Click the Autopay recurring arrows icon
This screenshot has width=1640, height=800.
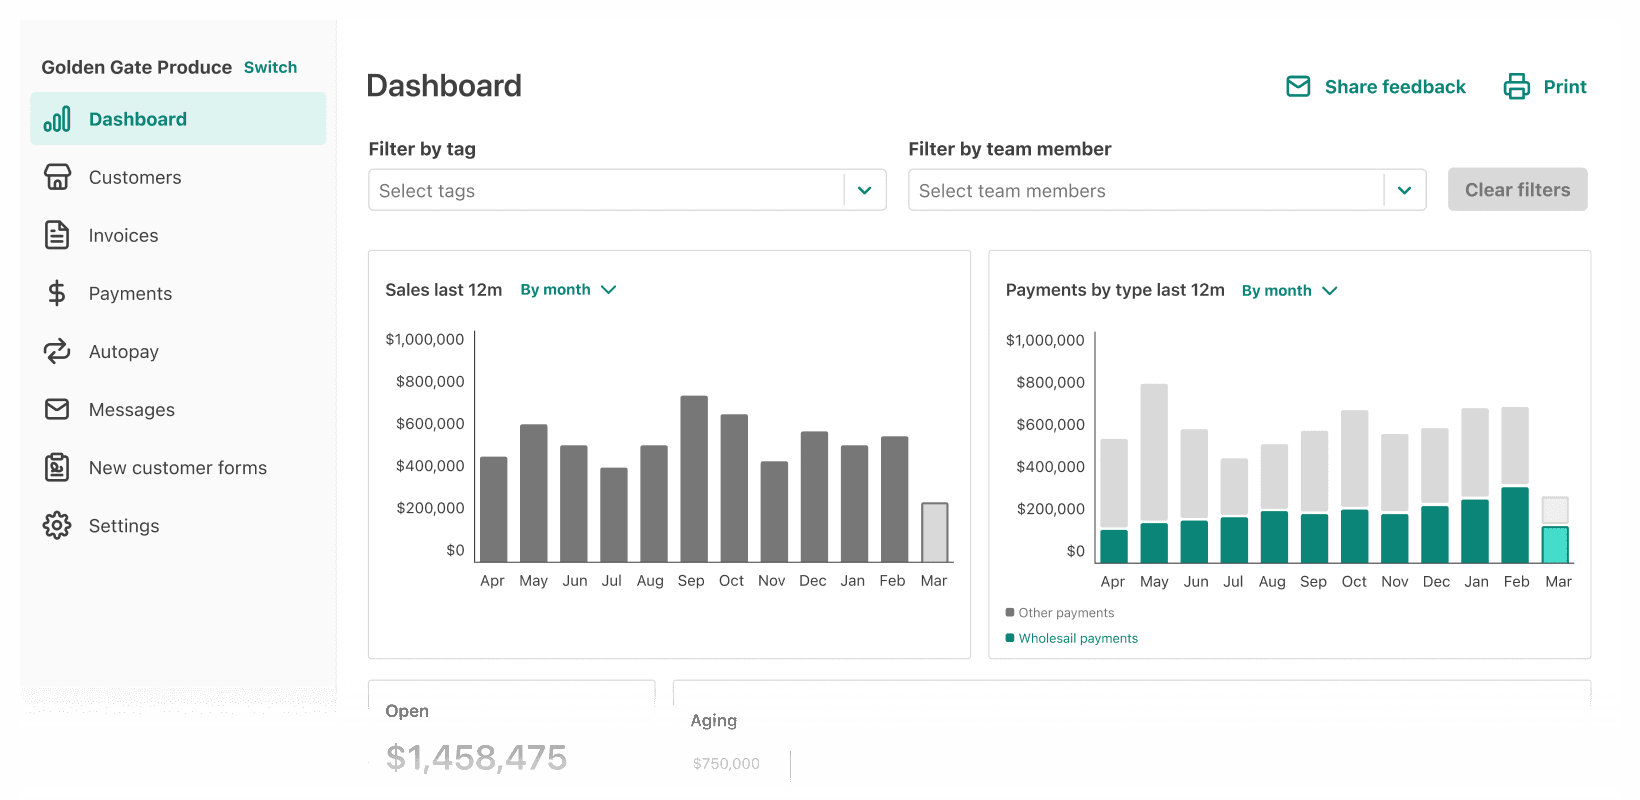coord(57,351)
